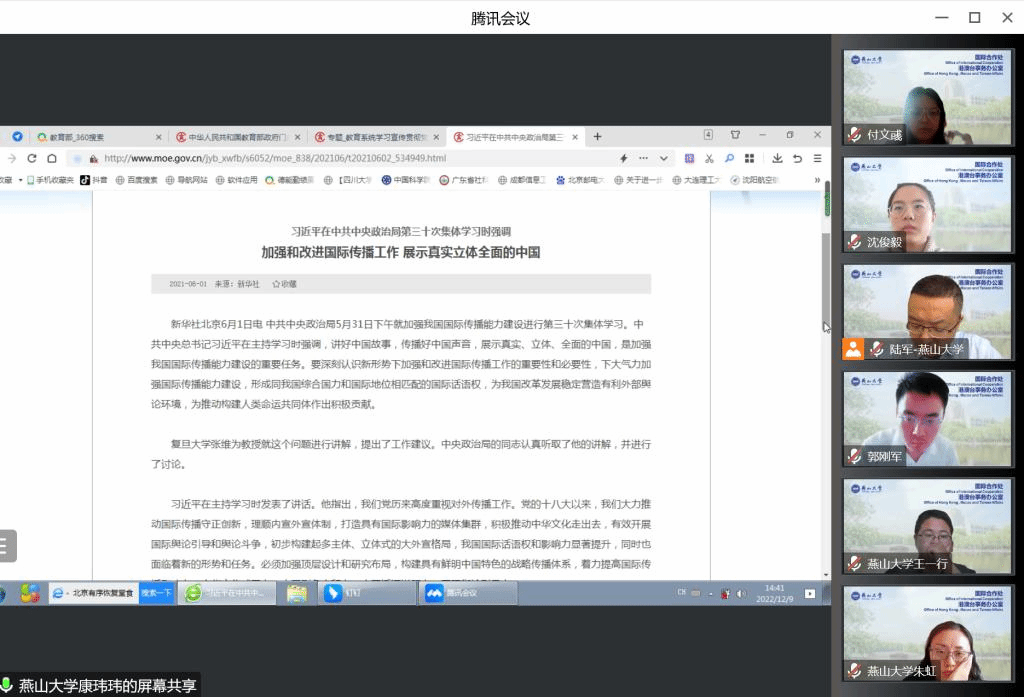Click the tab counter icon showing 4
Screen dimensions: 1024x697
click(x=708, y=135)
